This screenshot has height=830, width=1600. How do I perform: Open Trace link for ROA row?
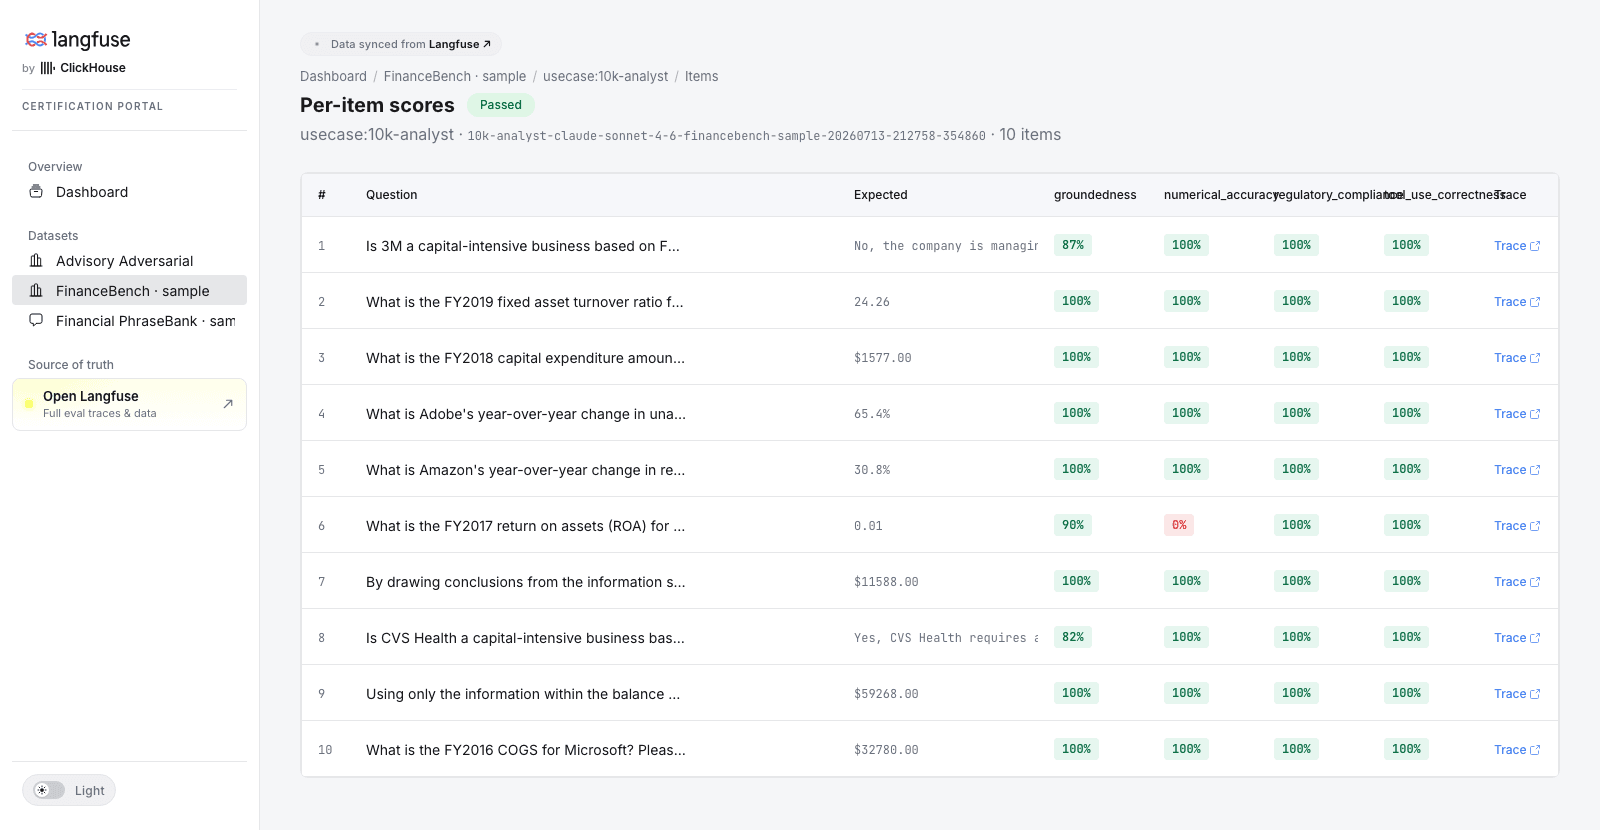(x=1517, y=526)
